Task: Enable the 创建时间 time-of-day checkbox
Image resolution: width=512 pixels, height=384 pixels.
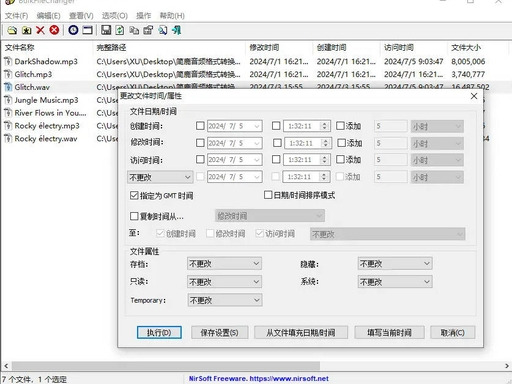Action: pos(276,126)
